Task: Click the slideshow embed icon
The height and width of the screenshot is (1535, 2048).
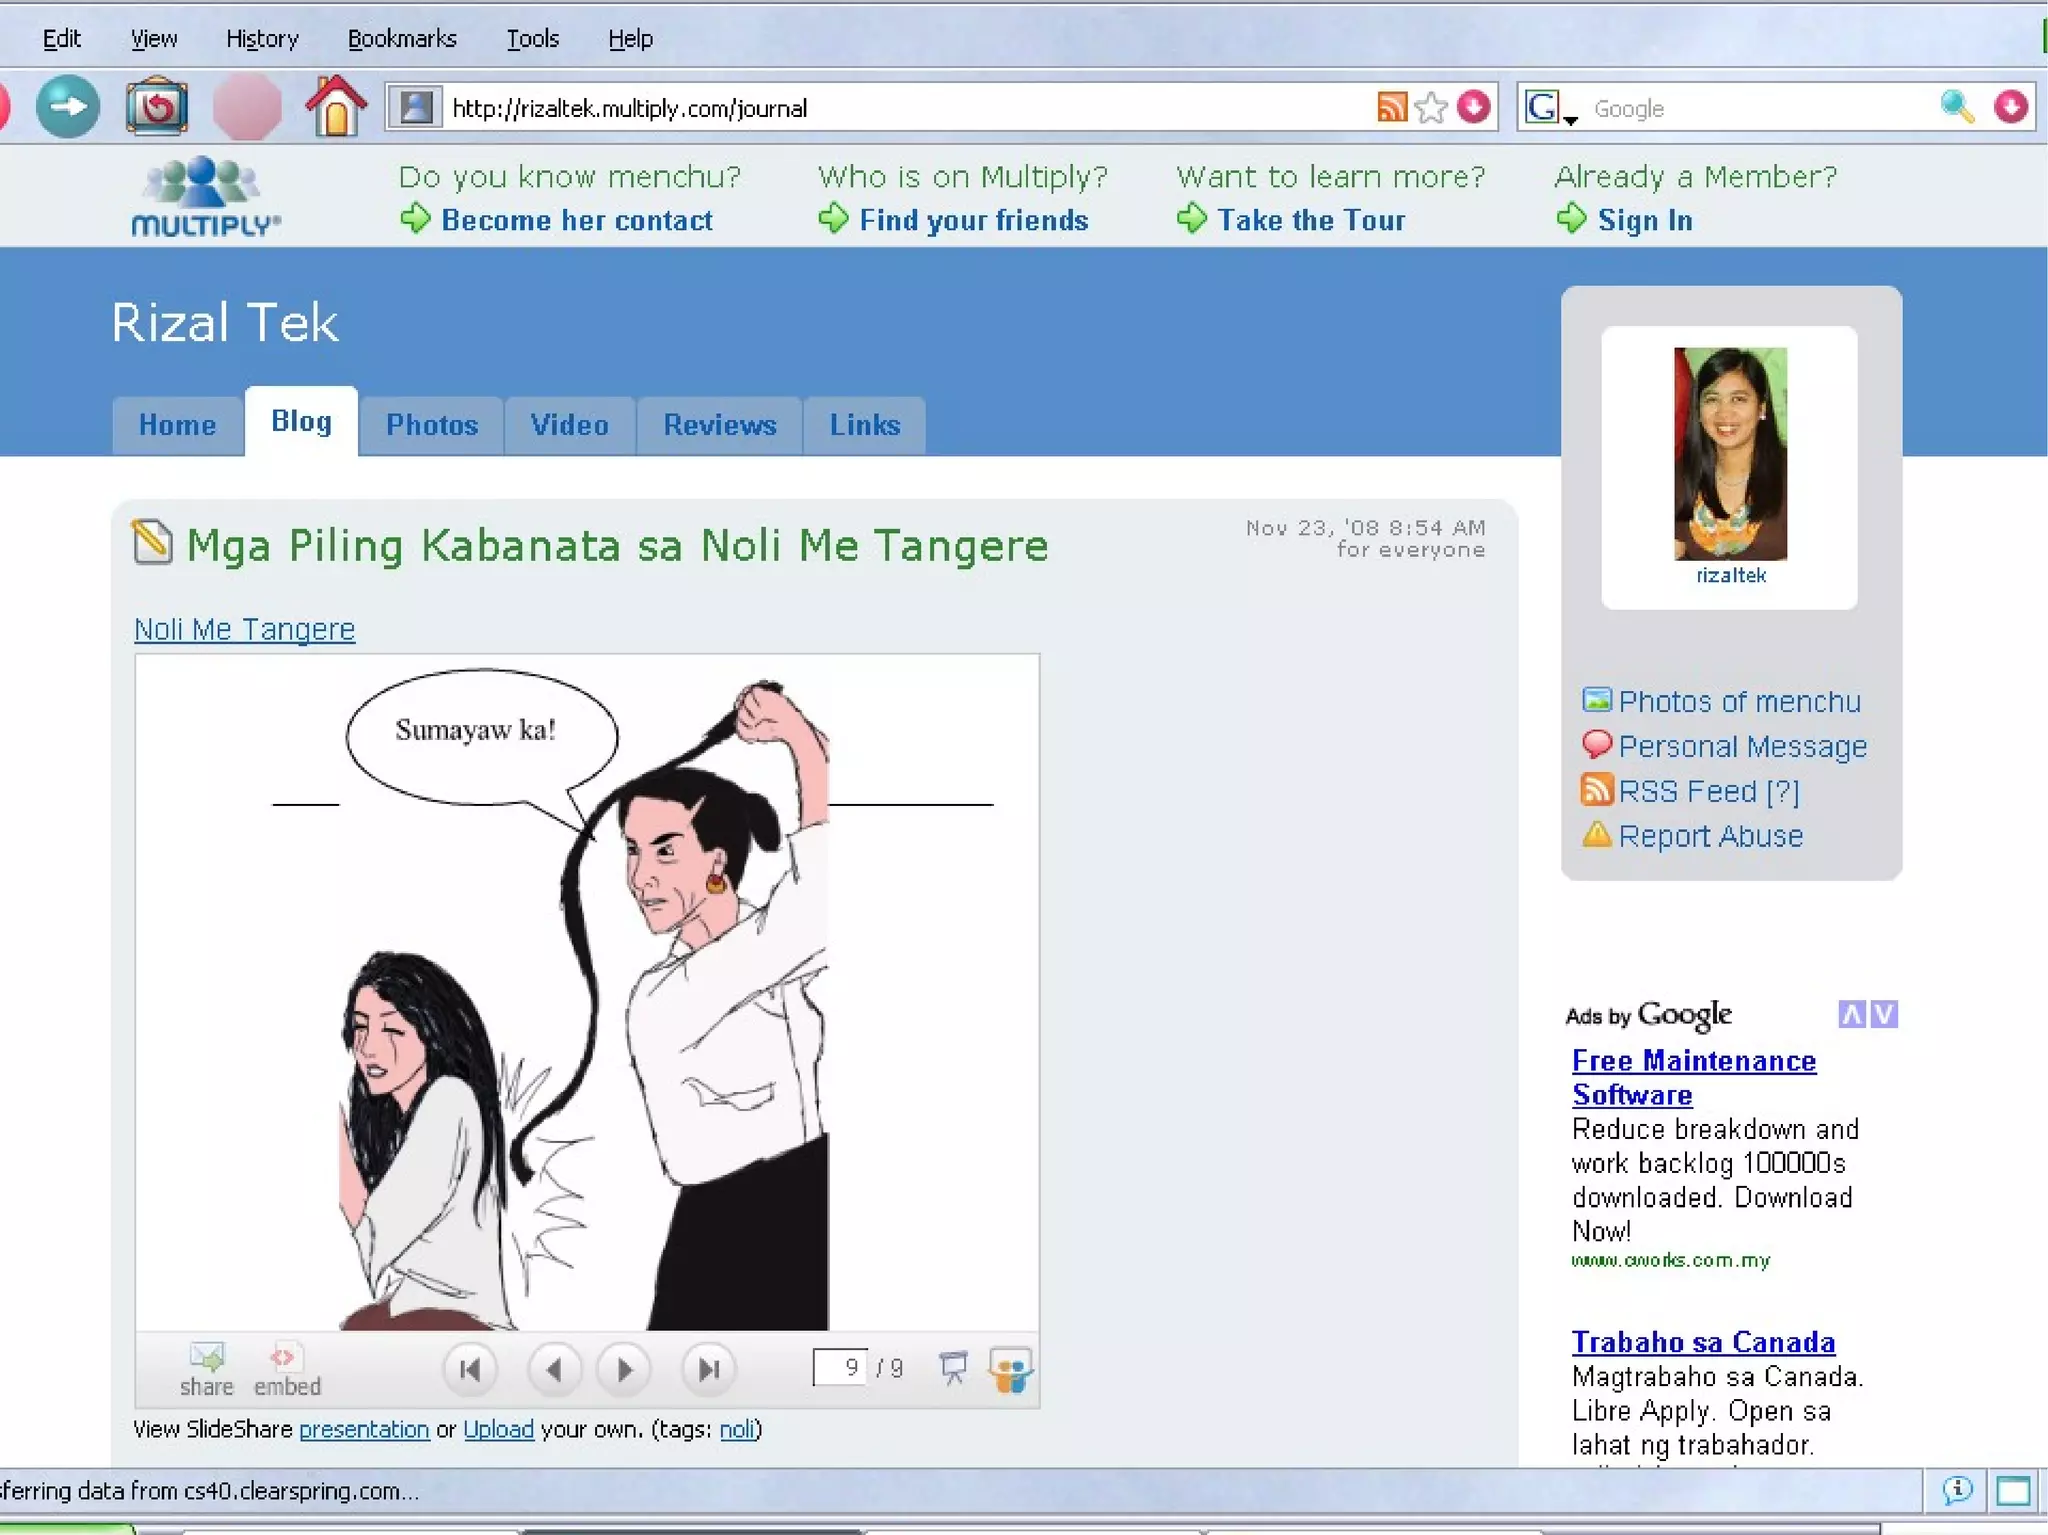Action: (283, 1358)
